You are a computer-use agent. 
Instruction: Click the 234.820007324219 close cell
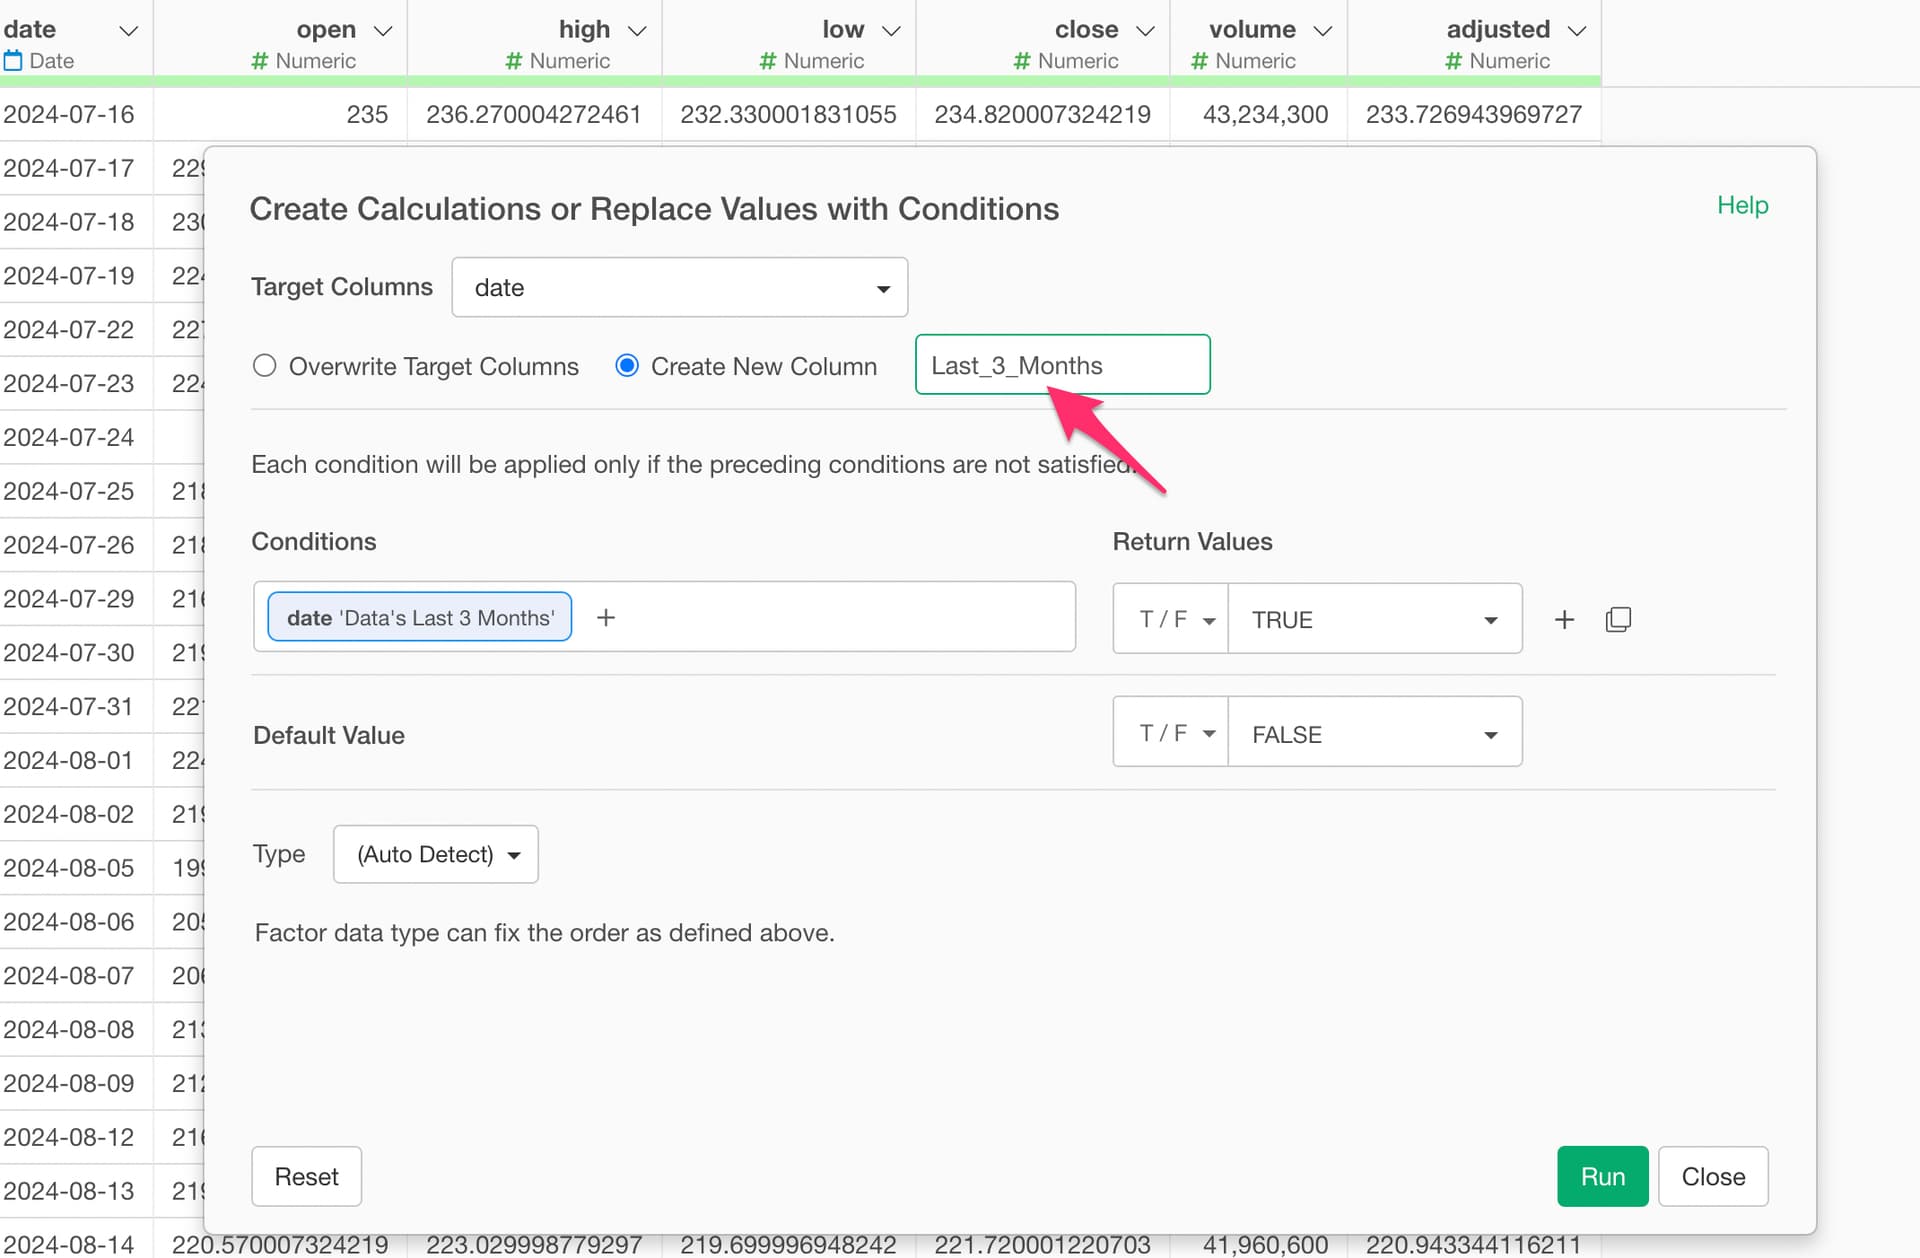click(1043, 114)
